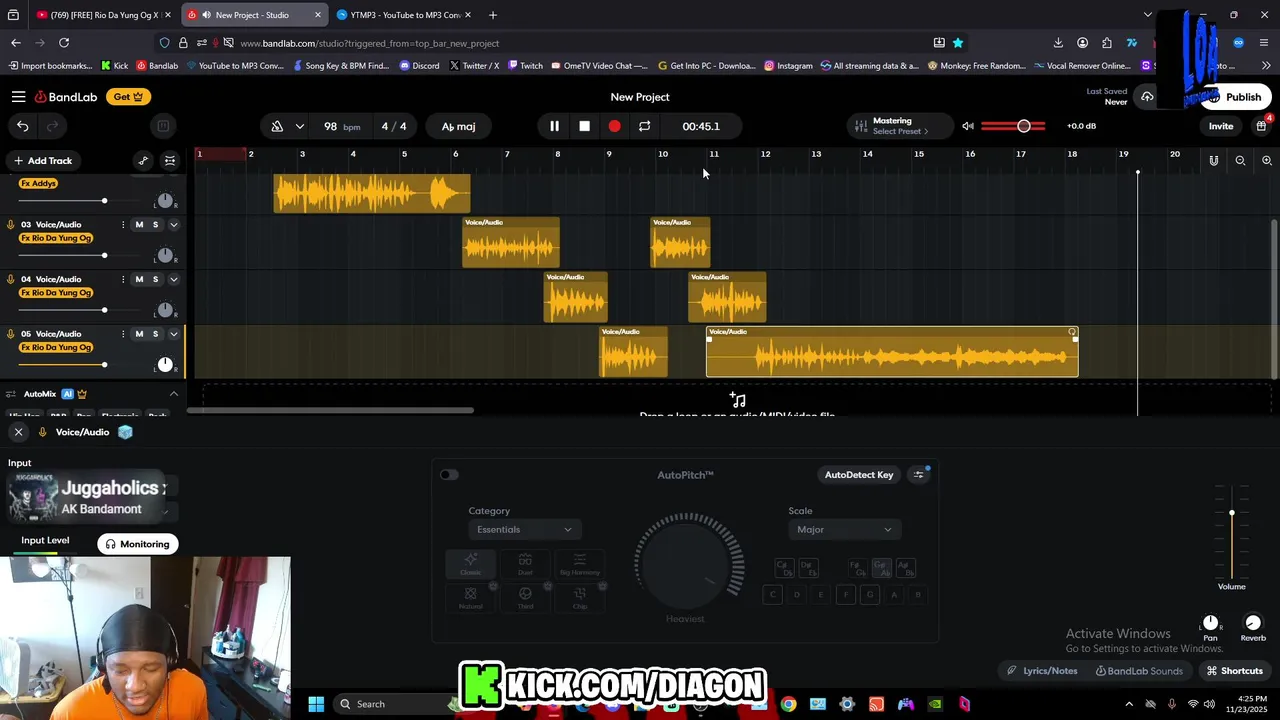Click the microphone icon of track 03
This screenshot has width=1280, height=720.
(x=11, y=225)
